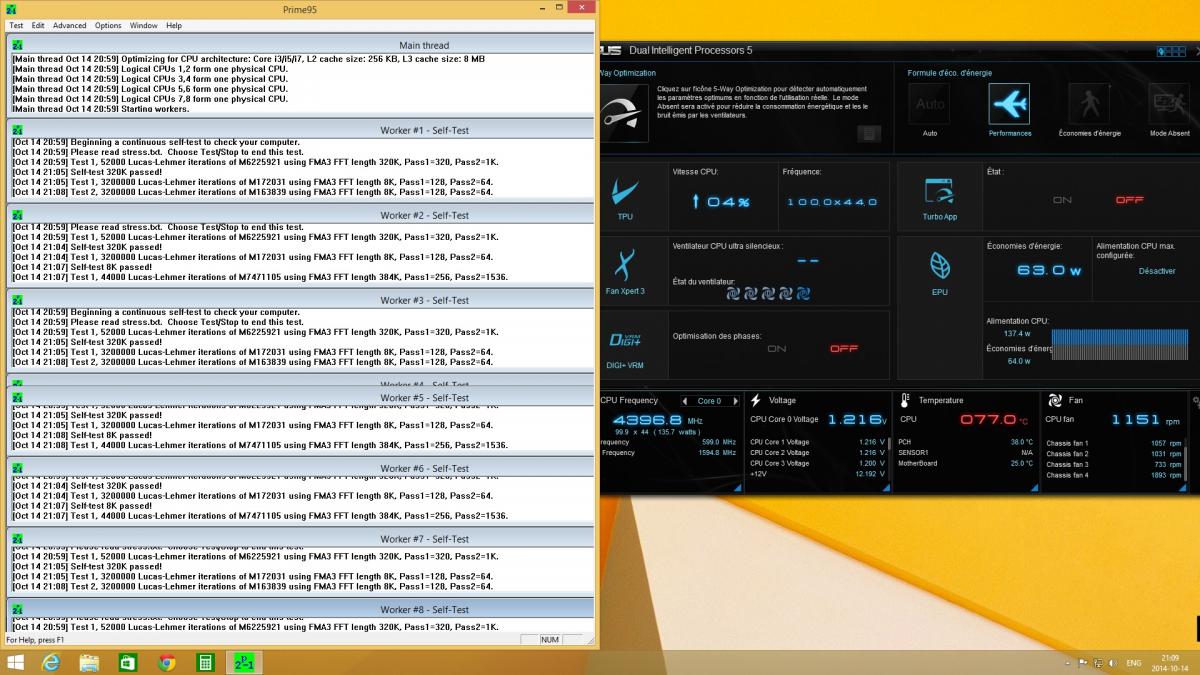This screenshot has width=1200, height=675.
Task: Click the Worker #2 window icon
Action: (x=17, y=215)
